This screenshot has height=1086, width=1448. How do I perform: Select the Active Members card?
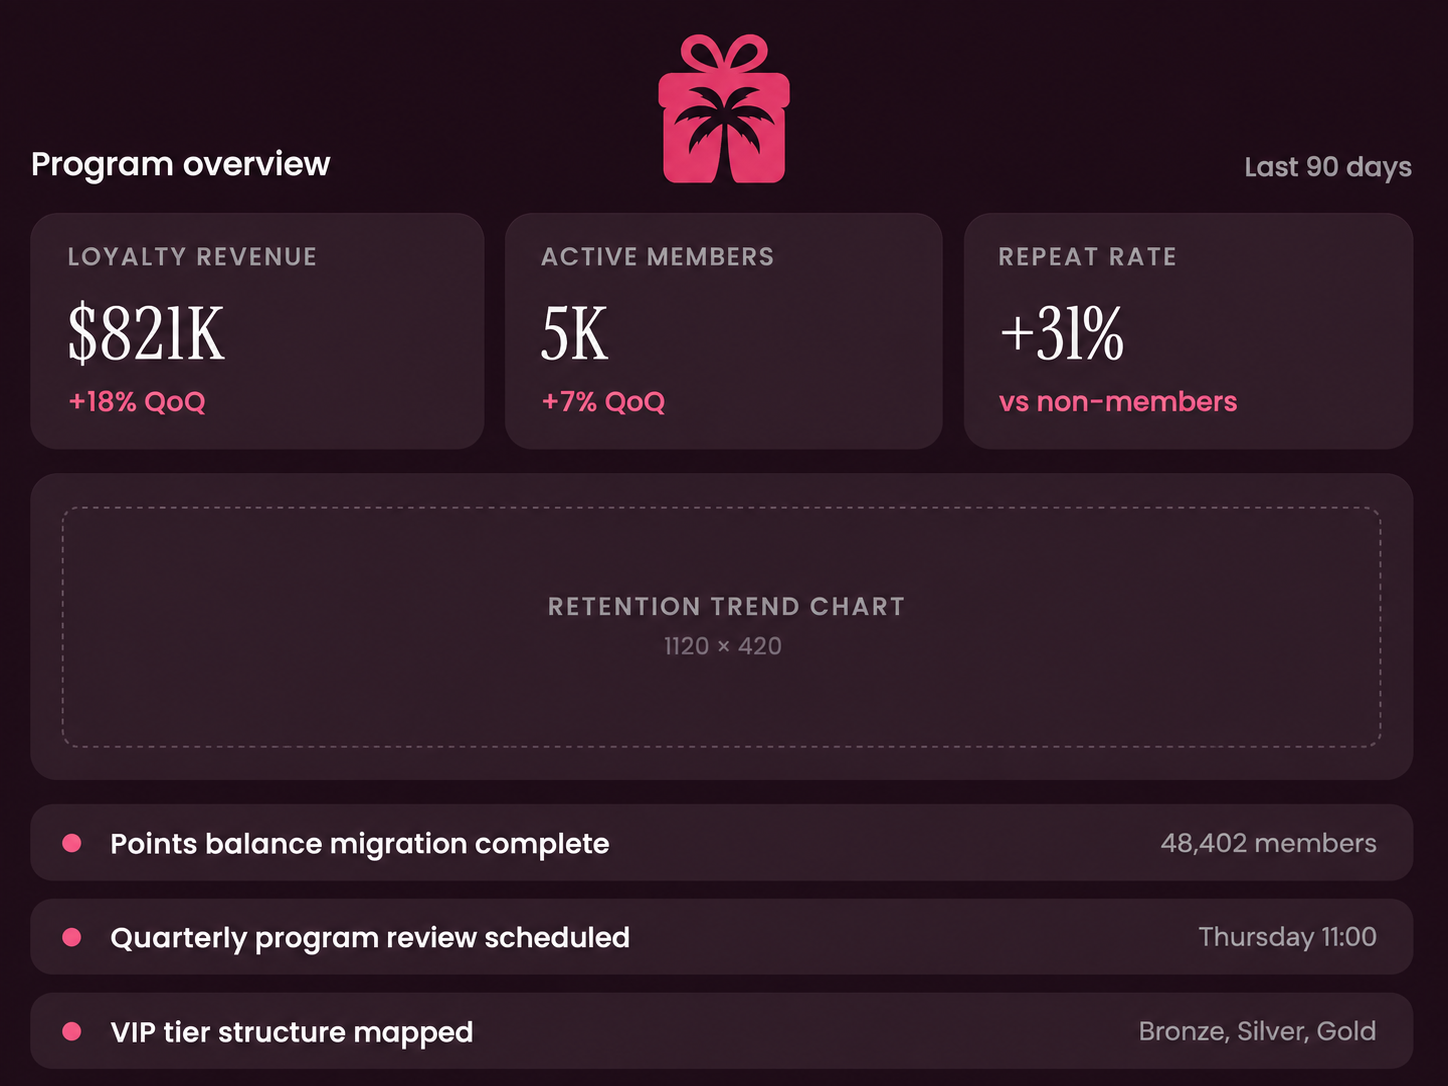723,331
